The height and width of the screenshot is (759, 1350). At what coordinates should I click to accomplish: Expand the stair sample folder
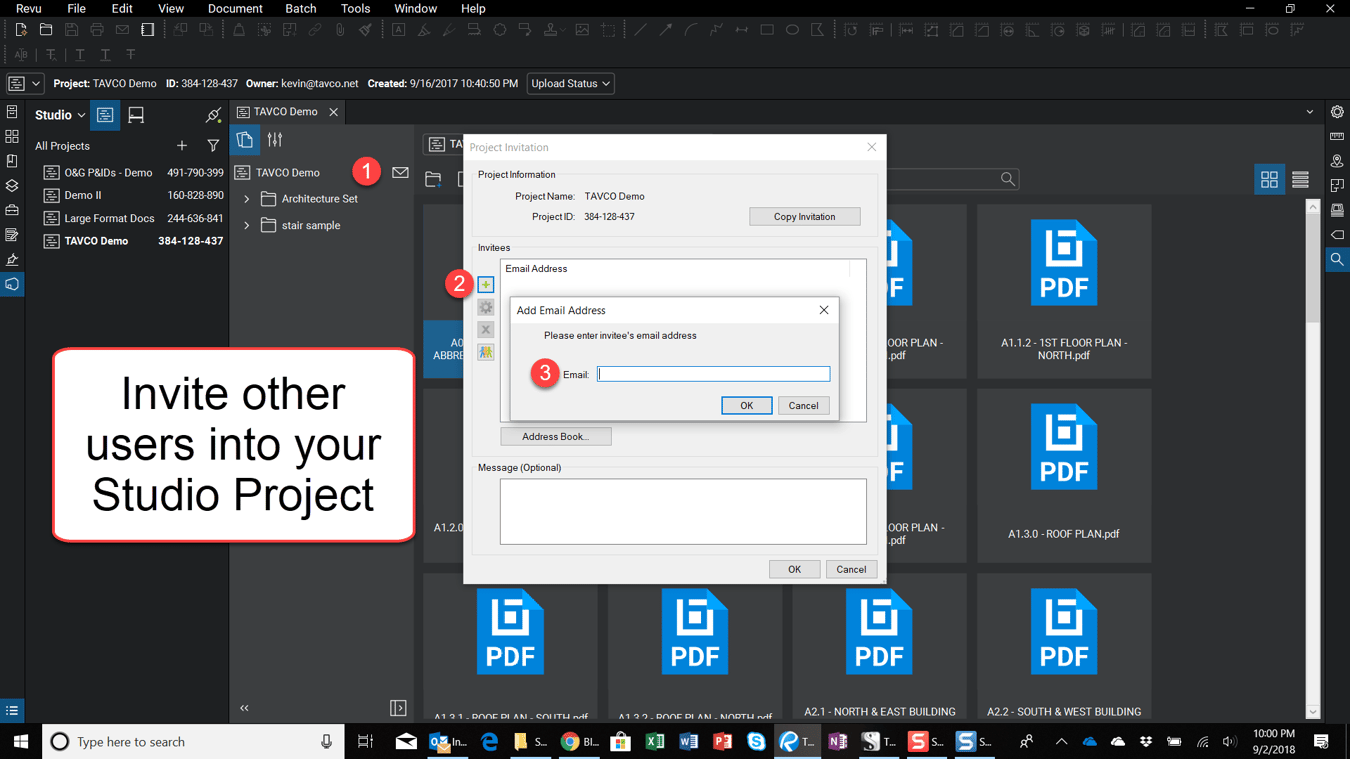click(x=245, y=225)
